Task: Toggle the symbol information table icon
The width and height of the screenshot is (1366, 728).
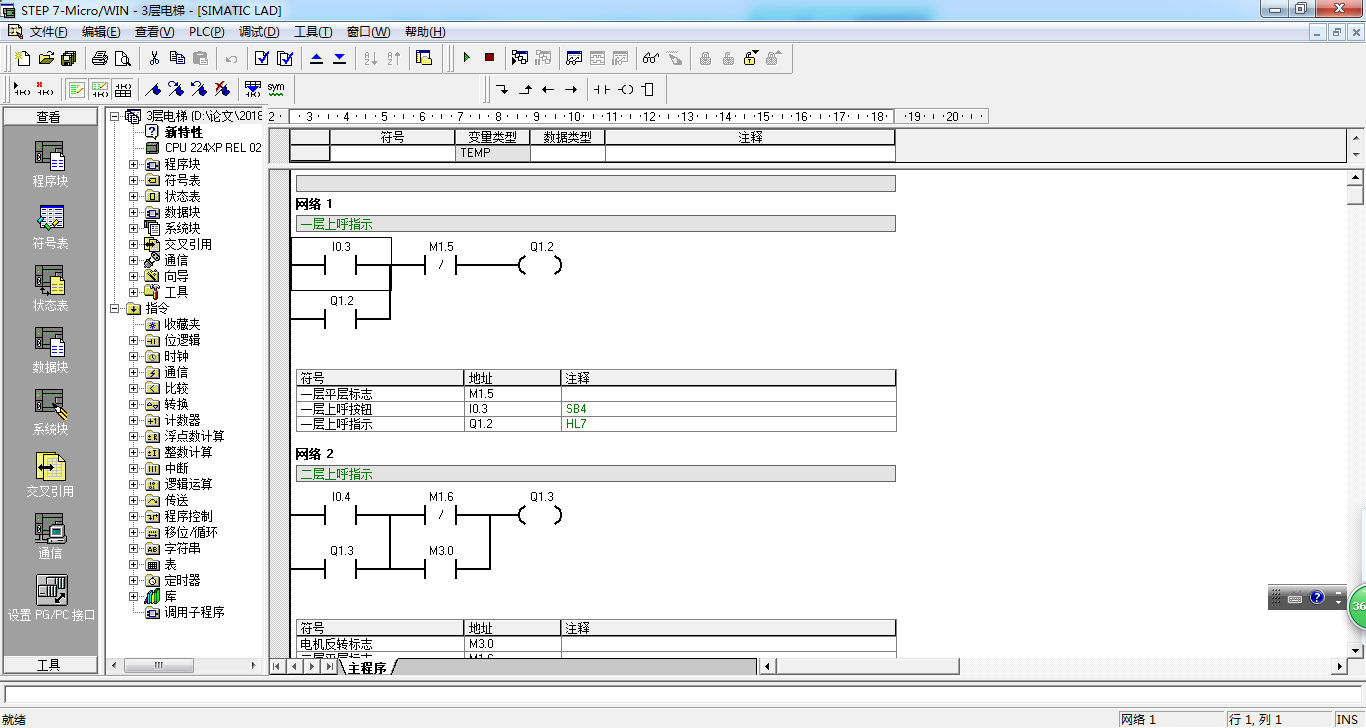Action: (x=122, y=89)
